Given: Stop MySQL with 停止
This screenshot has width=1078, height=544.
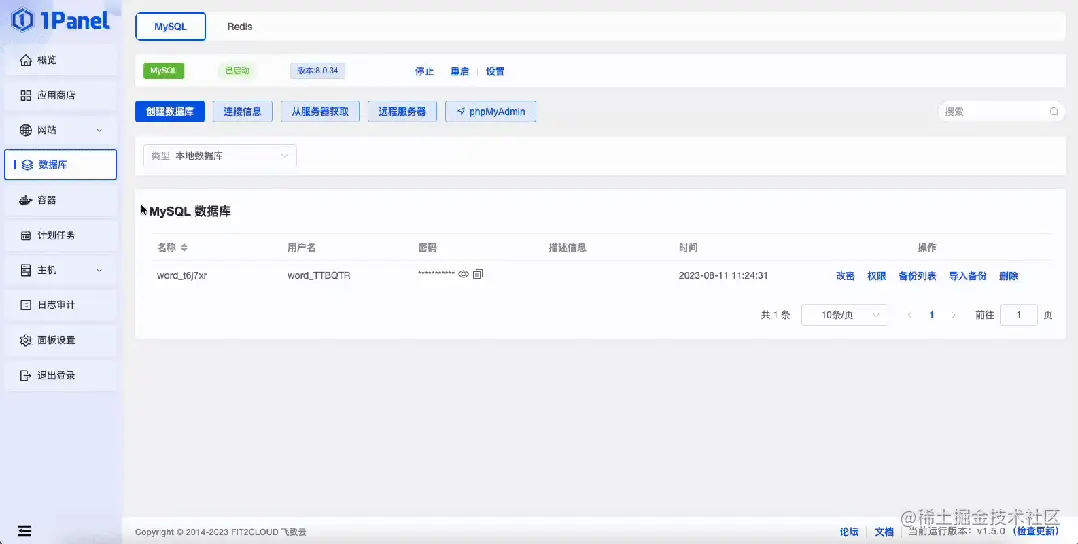Looking at the screenshot, I should 424,72.
